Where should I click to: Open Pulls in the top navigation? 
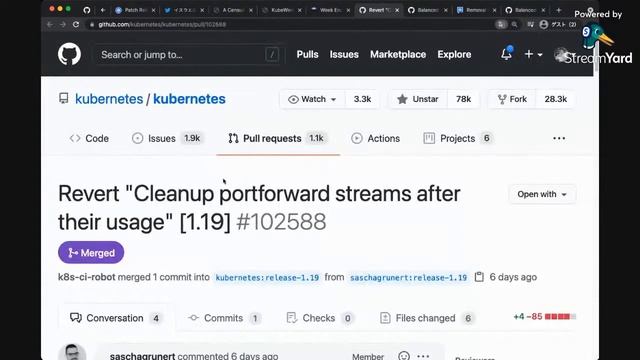point(307,55)
